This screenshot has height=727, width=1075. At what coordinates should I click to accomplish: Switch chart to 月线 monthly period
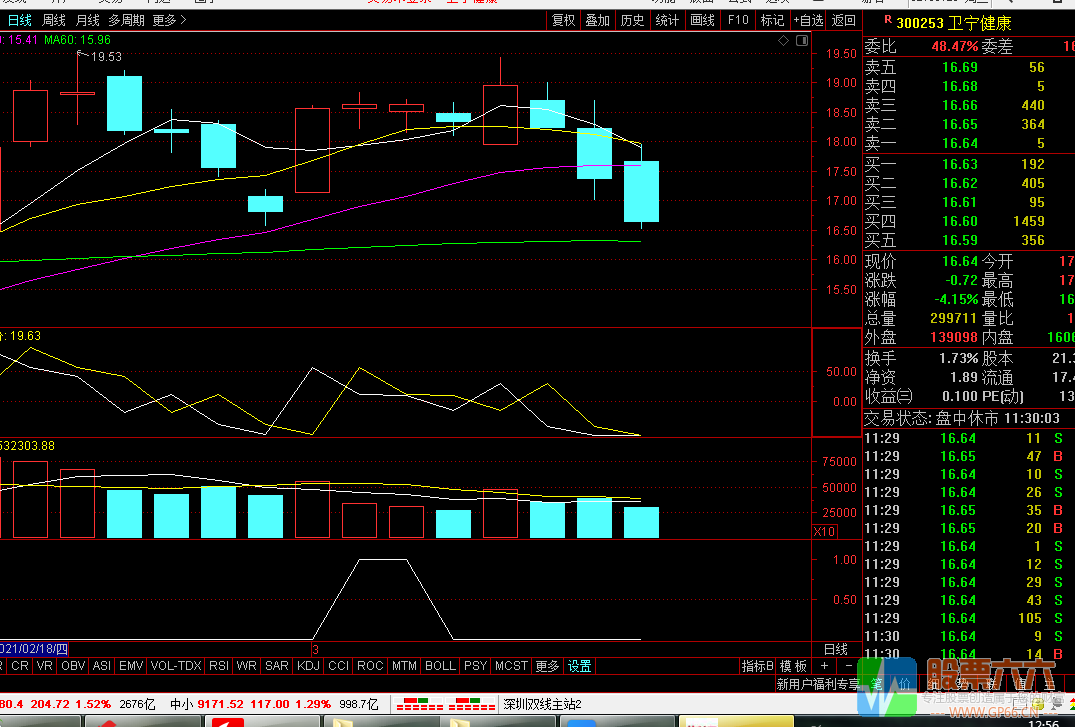coord(88,20)
